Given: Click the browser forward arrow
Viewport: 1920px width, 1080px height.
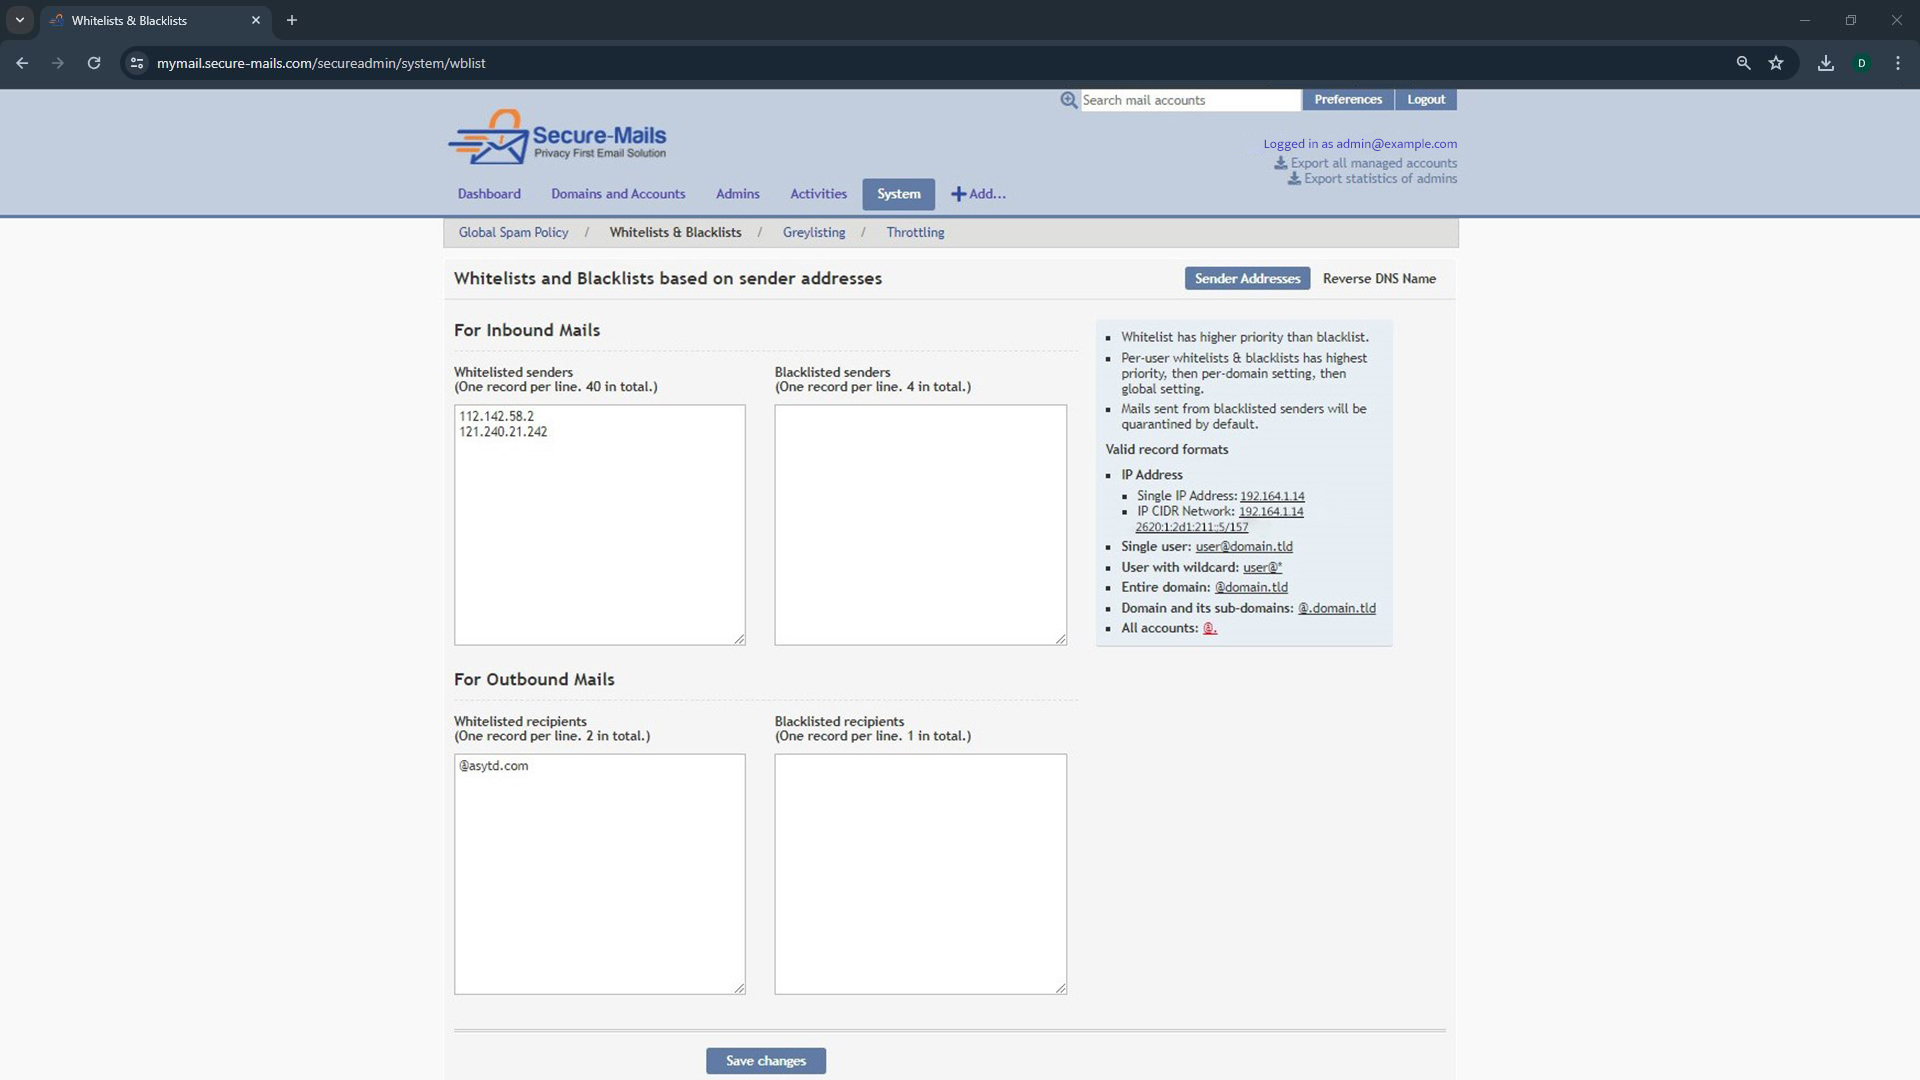Looking at the screenshot, I should click(x=58, y=63).
